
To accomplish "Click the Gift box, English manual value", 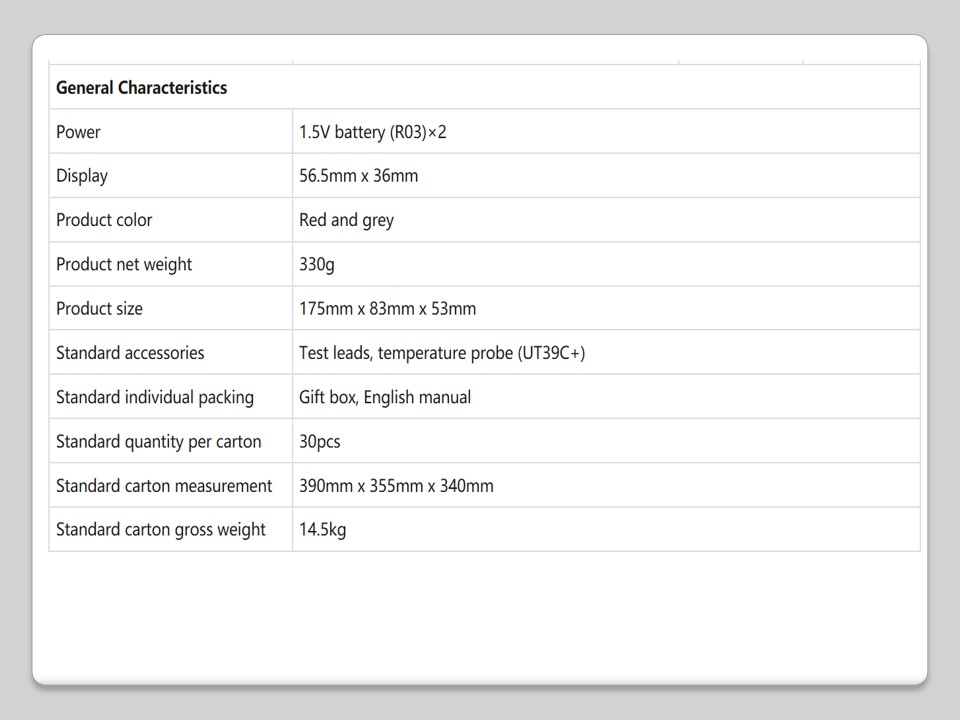I will click(x=385, y=397).
